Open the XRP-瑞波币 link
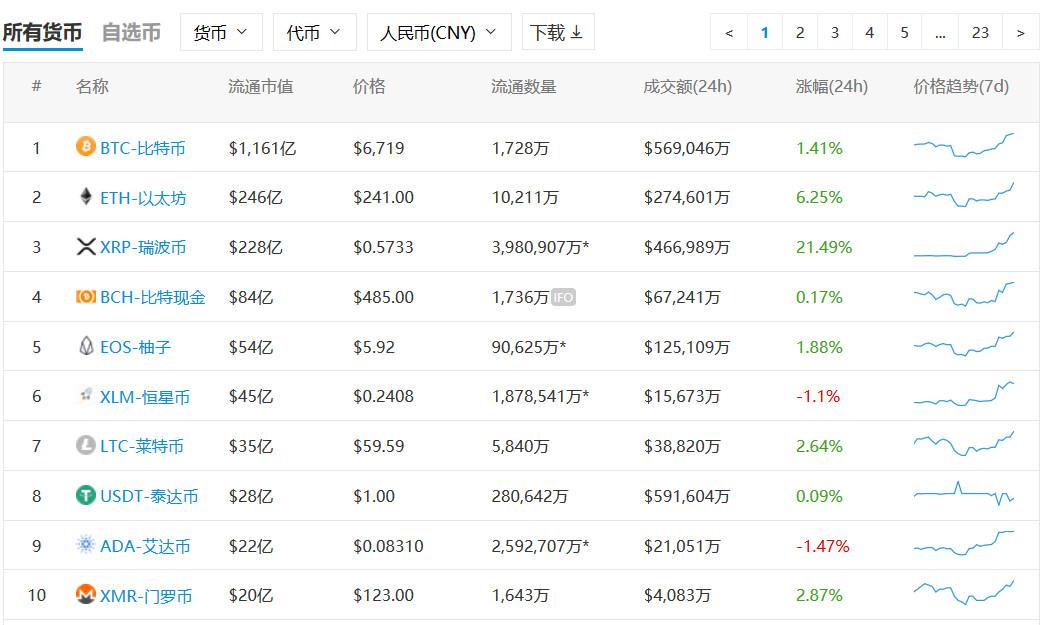 pos(143,247)
